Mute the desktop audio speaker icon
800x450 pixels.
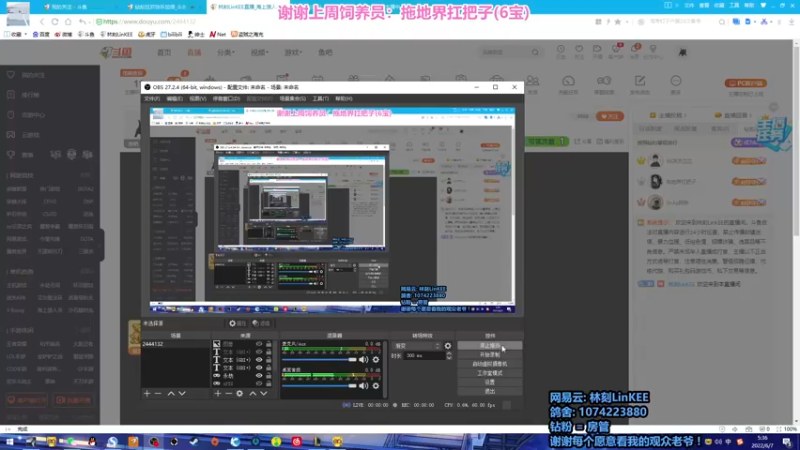[x=363, y=386]
